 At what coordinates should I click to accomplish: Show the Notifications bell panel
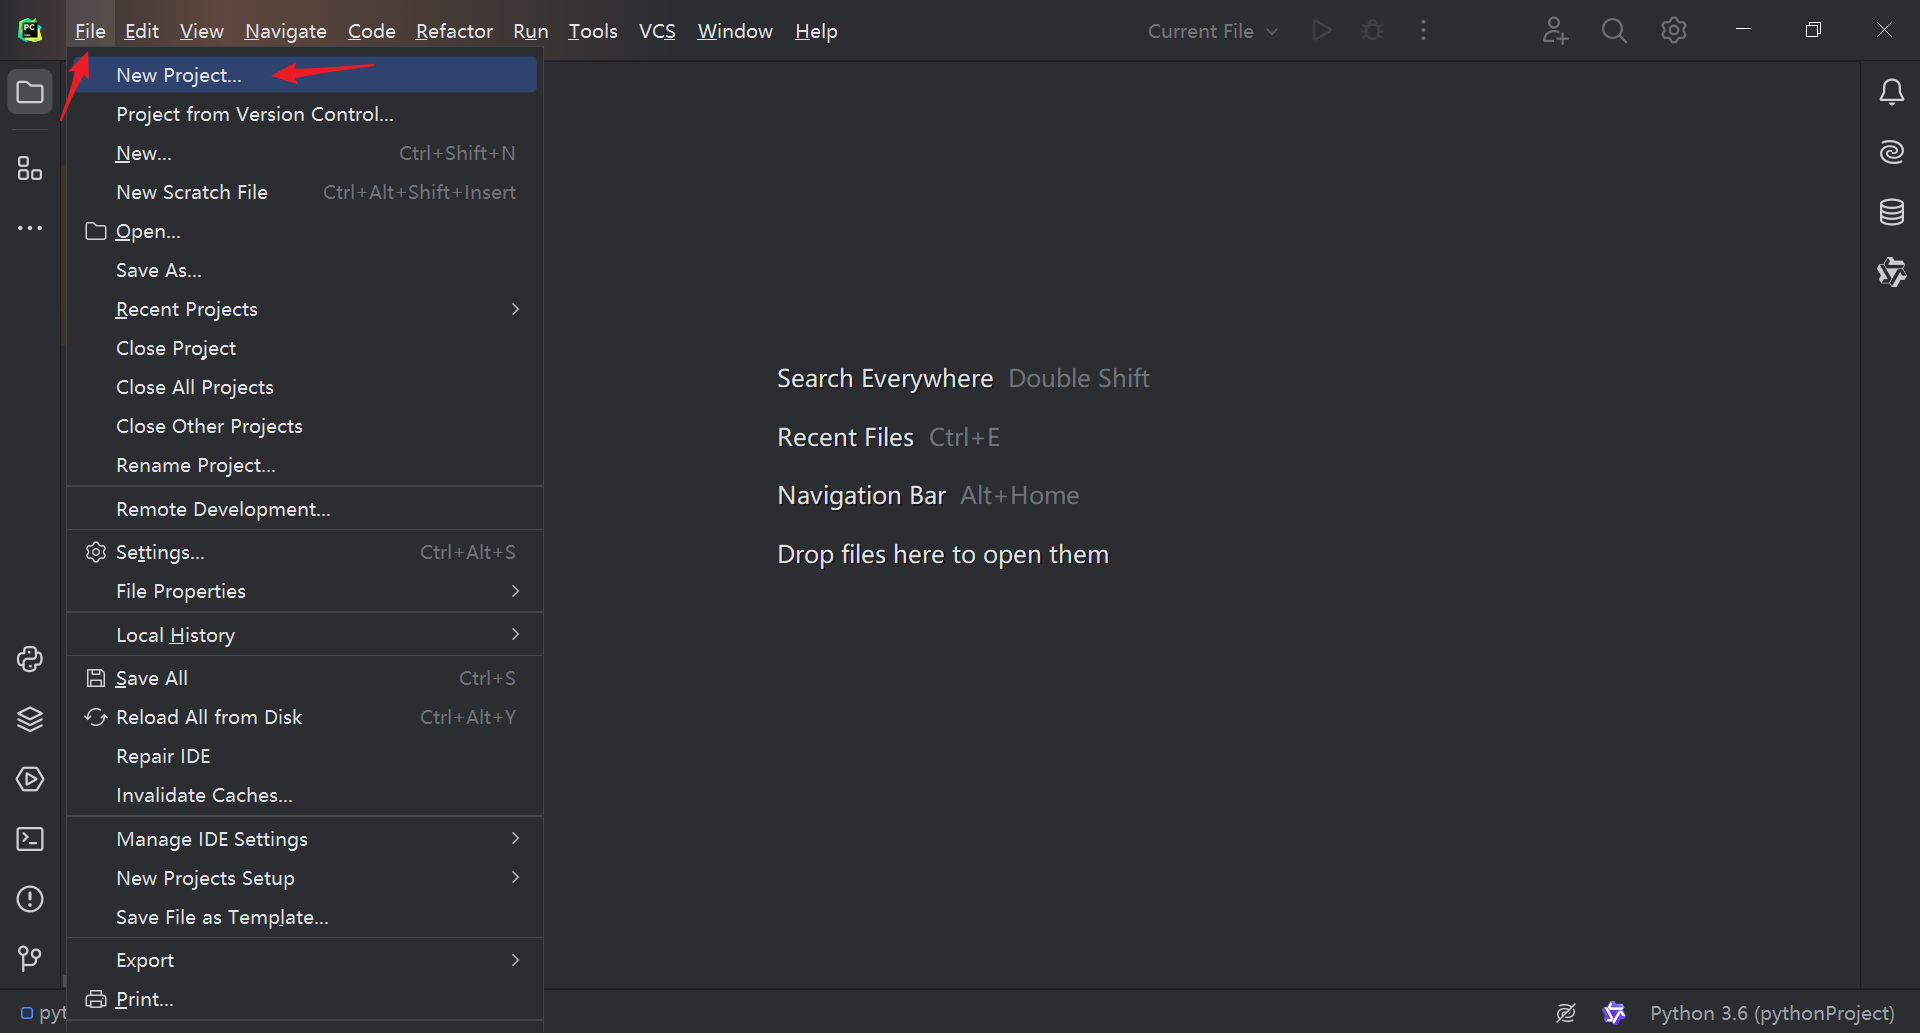tap(1891, 93)
